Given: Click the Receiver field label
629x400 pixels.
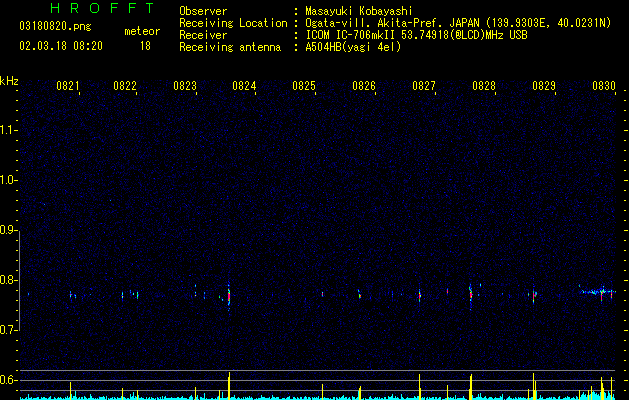Looking at the screenshot, I should (x=203, y=35).
